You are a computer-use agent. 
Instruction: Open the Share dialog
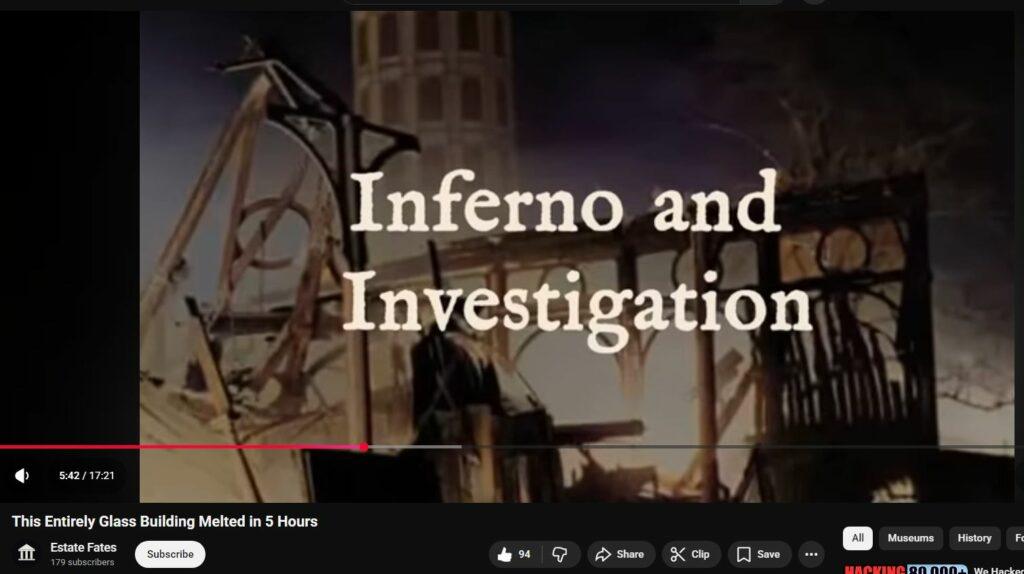click(x=620, y=554)
